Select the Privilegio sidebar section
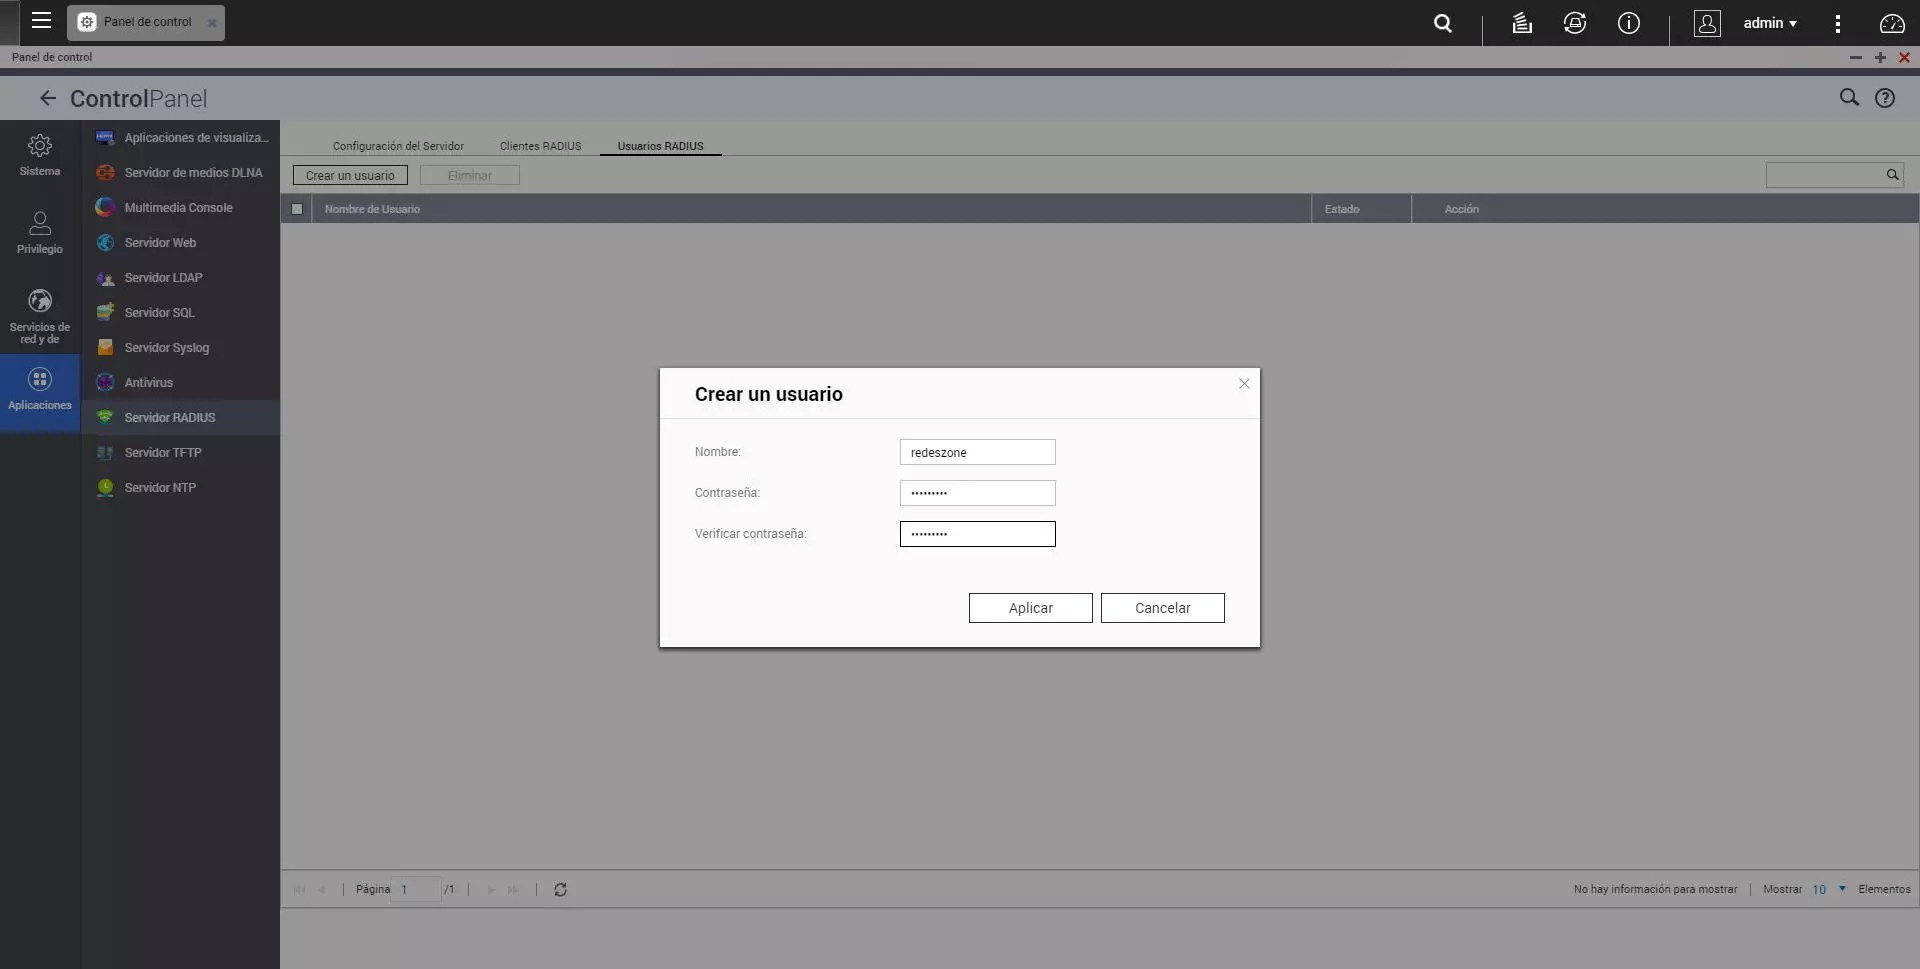This screenshot has height=969, width=1920. click(39, 232)
